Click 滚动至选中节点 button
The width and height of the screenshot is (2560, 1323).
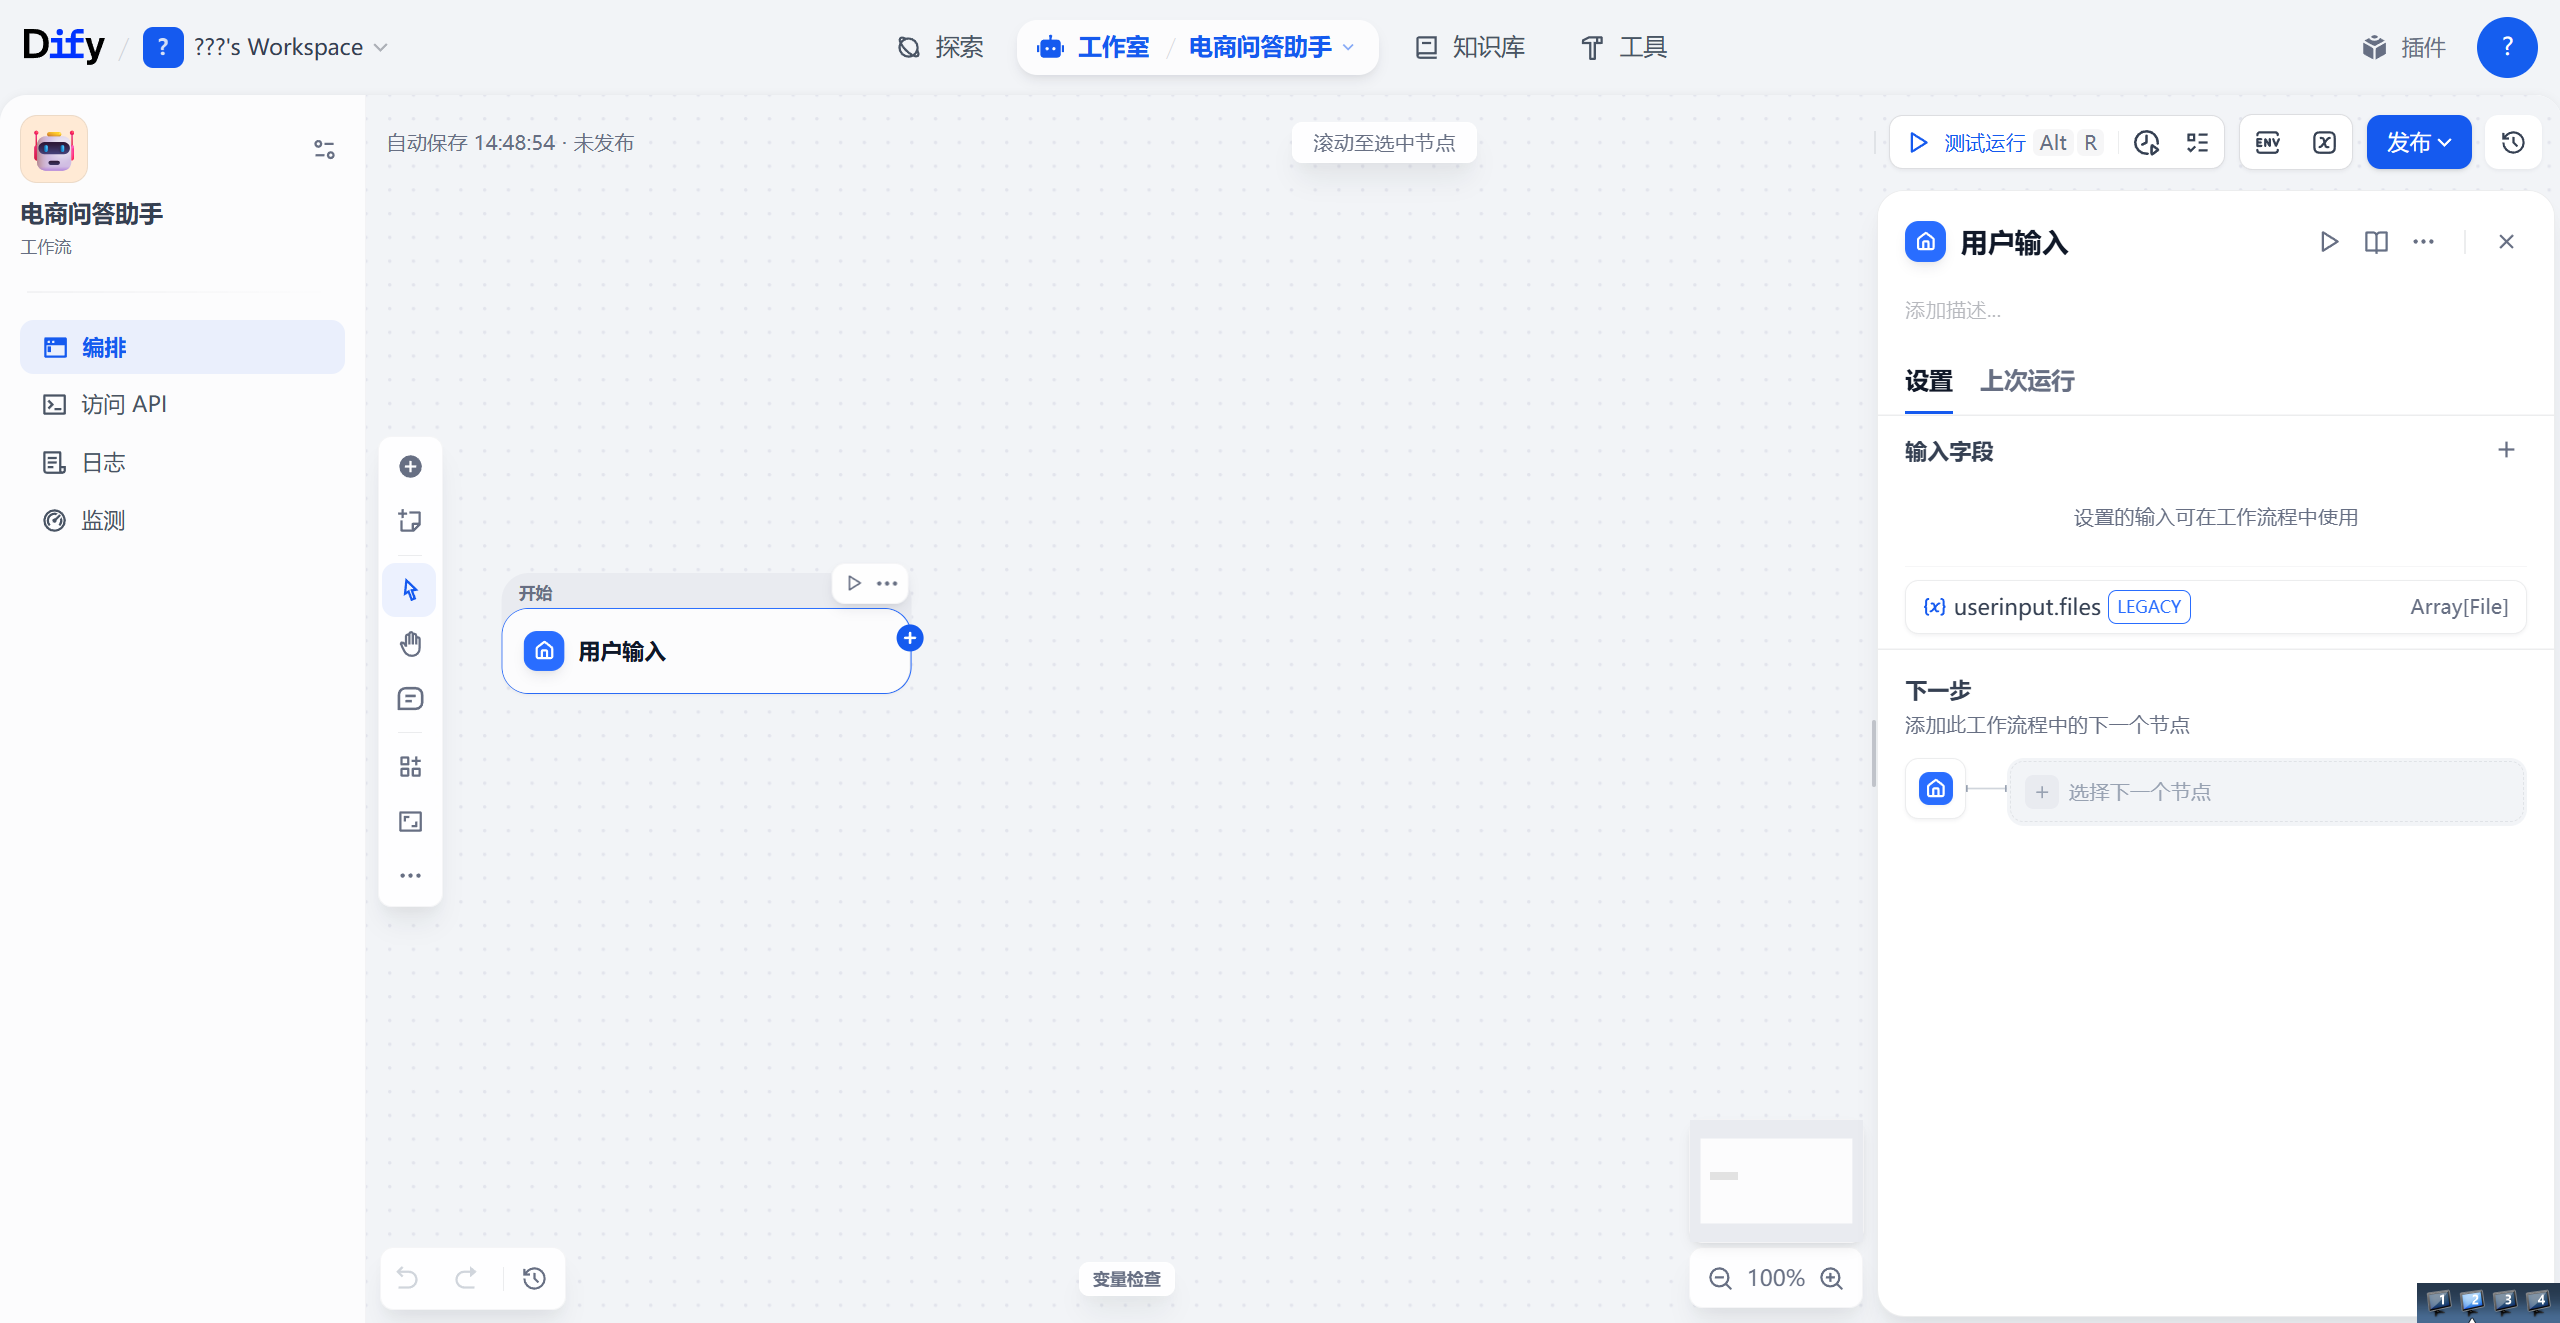1384,143
